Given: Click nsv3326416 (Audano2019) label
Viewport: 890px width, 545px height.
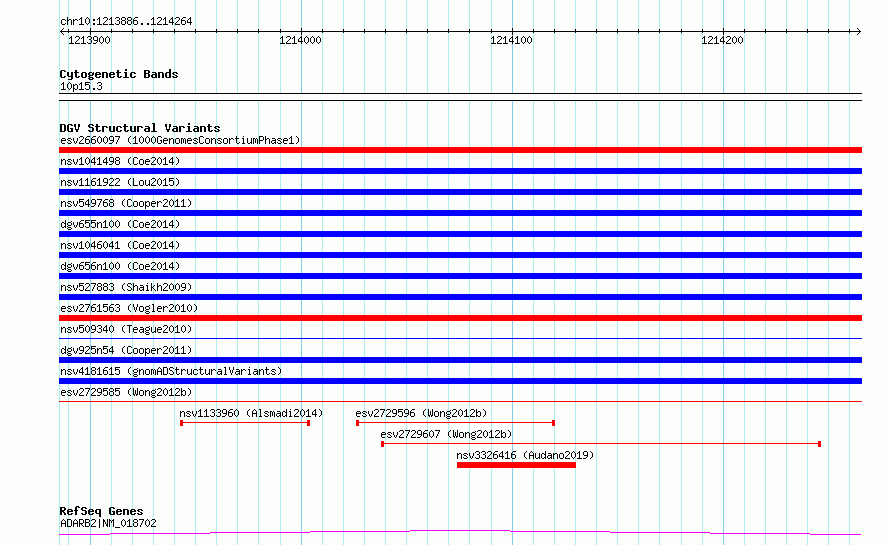Looking at the screenshot, I should click(x=525, y=455).
